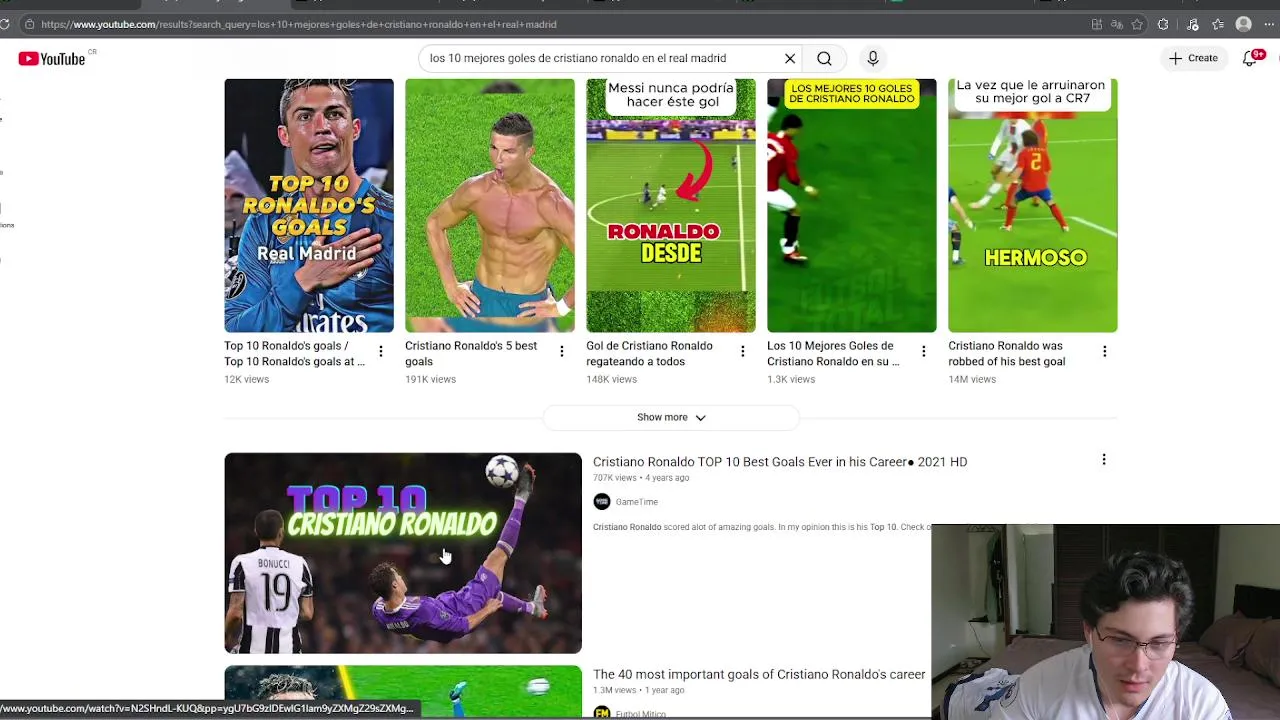
Task: Open options for Los 10 Mejores Goles short
Action: [x=924, y=351]
